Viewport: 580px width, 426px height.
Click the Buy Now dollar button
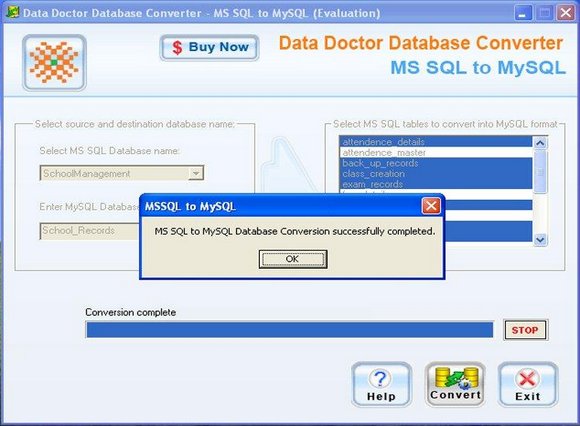pos(209,47)
